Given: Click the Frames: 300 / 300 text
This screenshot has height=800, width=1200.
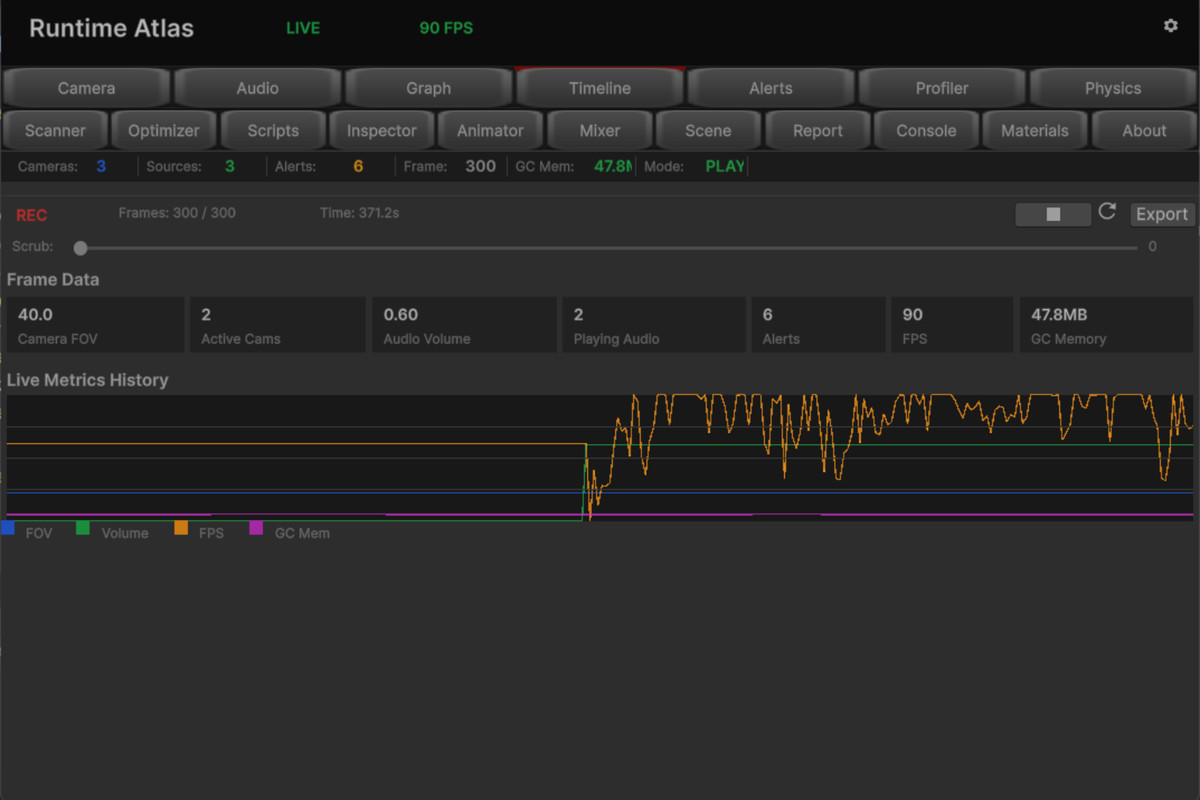Looking at the screenshot, I should [177, 213].
